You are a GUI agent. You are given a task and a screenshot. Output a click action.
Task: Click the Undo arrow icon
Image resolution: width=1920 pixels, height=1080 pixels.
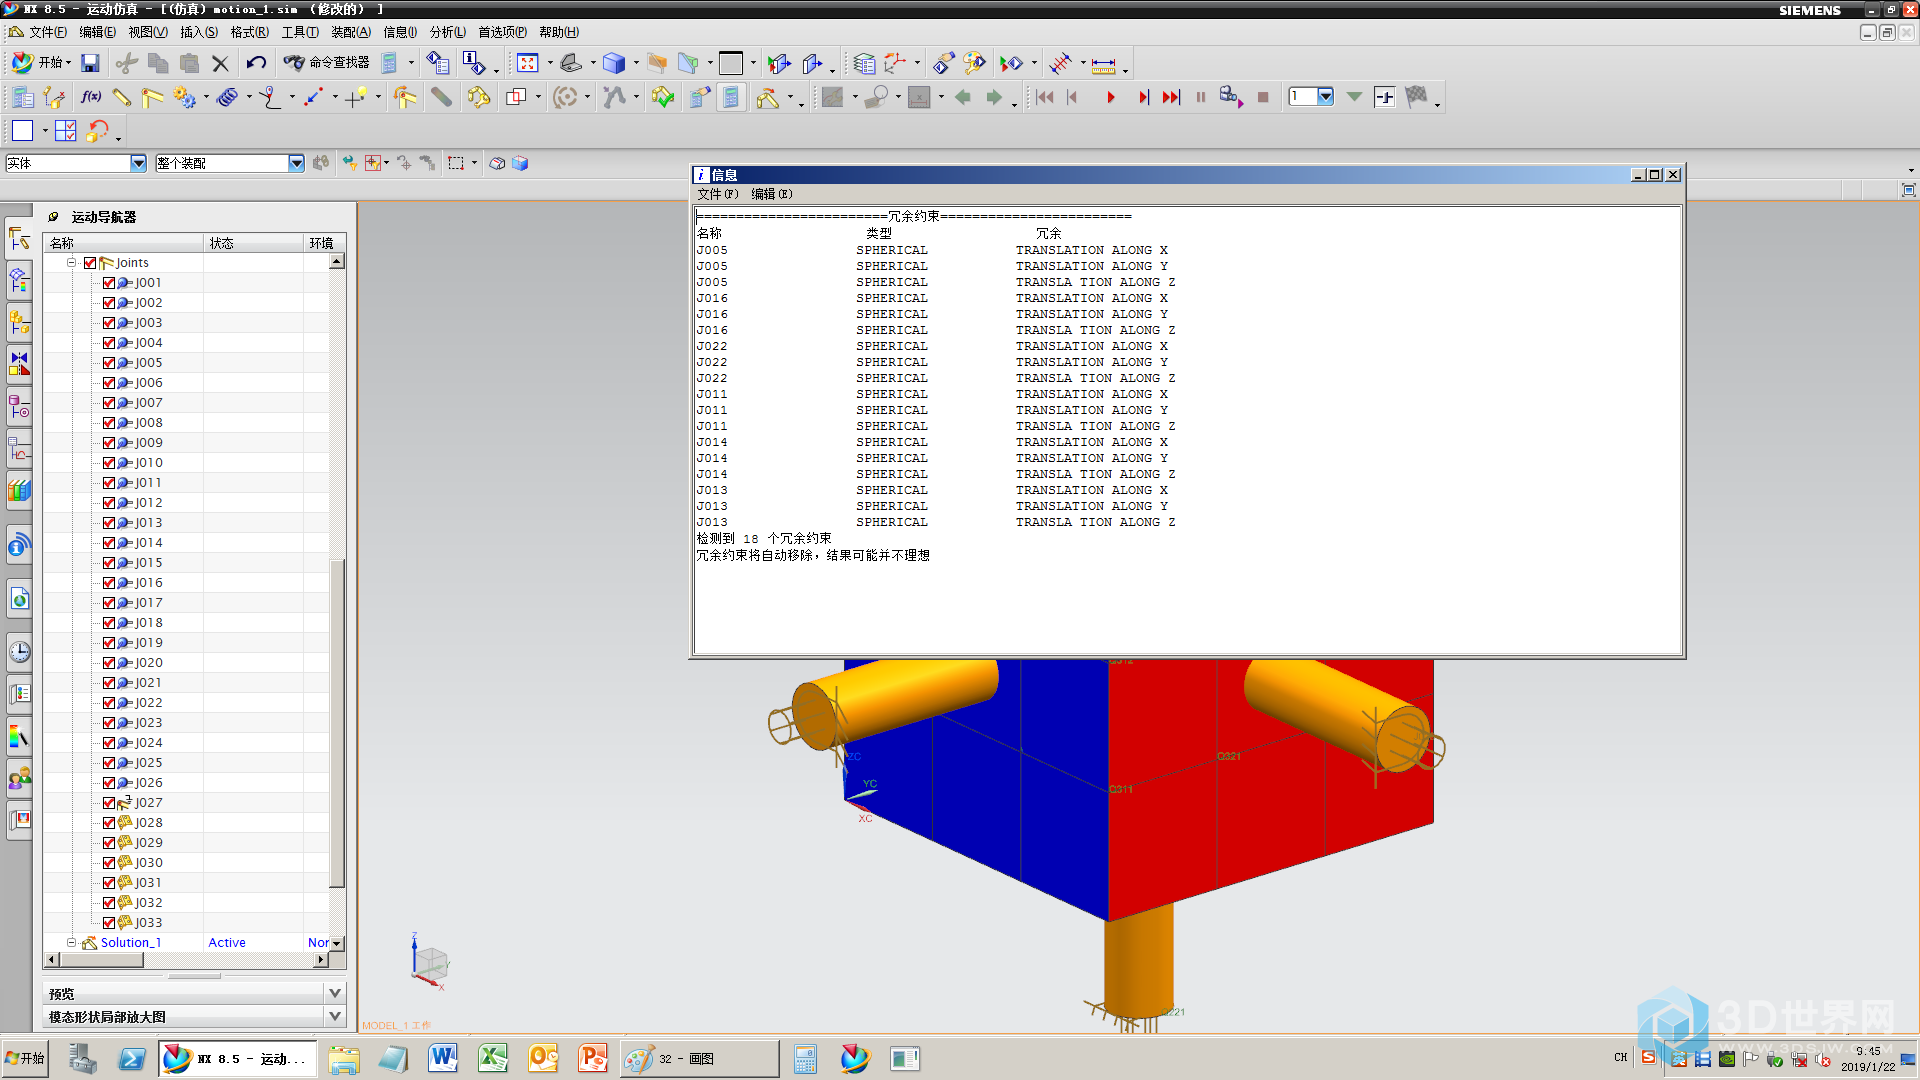[x=256, y=64]
